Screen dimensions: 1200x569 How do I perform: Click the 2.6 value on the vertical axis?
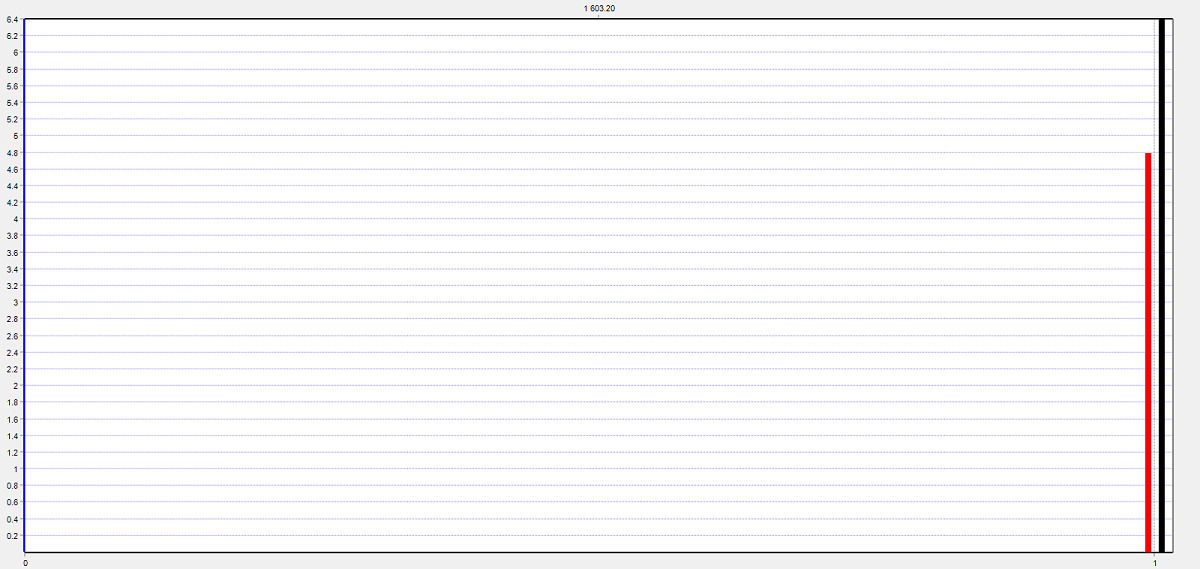click(12, 335)
